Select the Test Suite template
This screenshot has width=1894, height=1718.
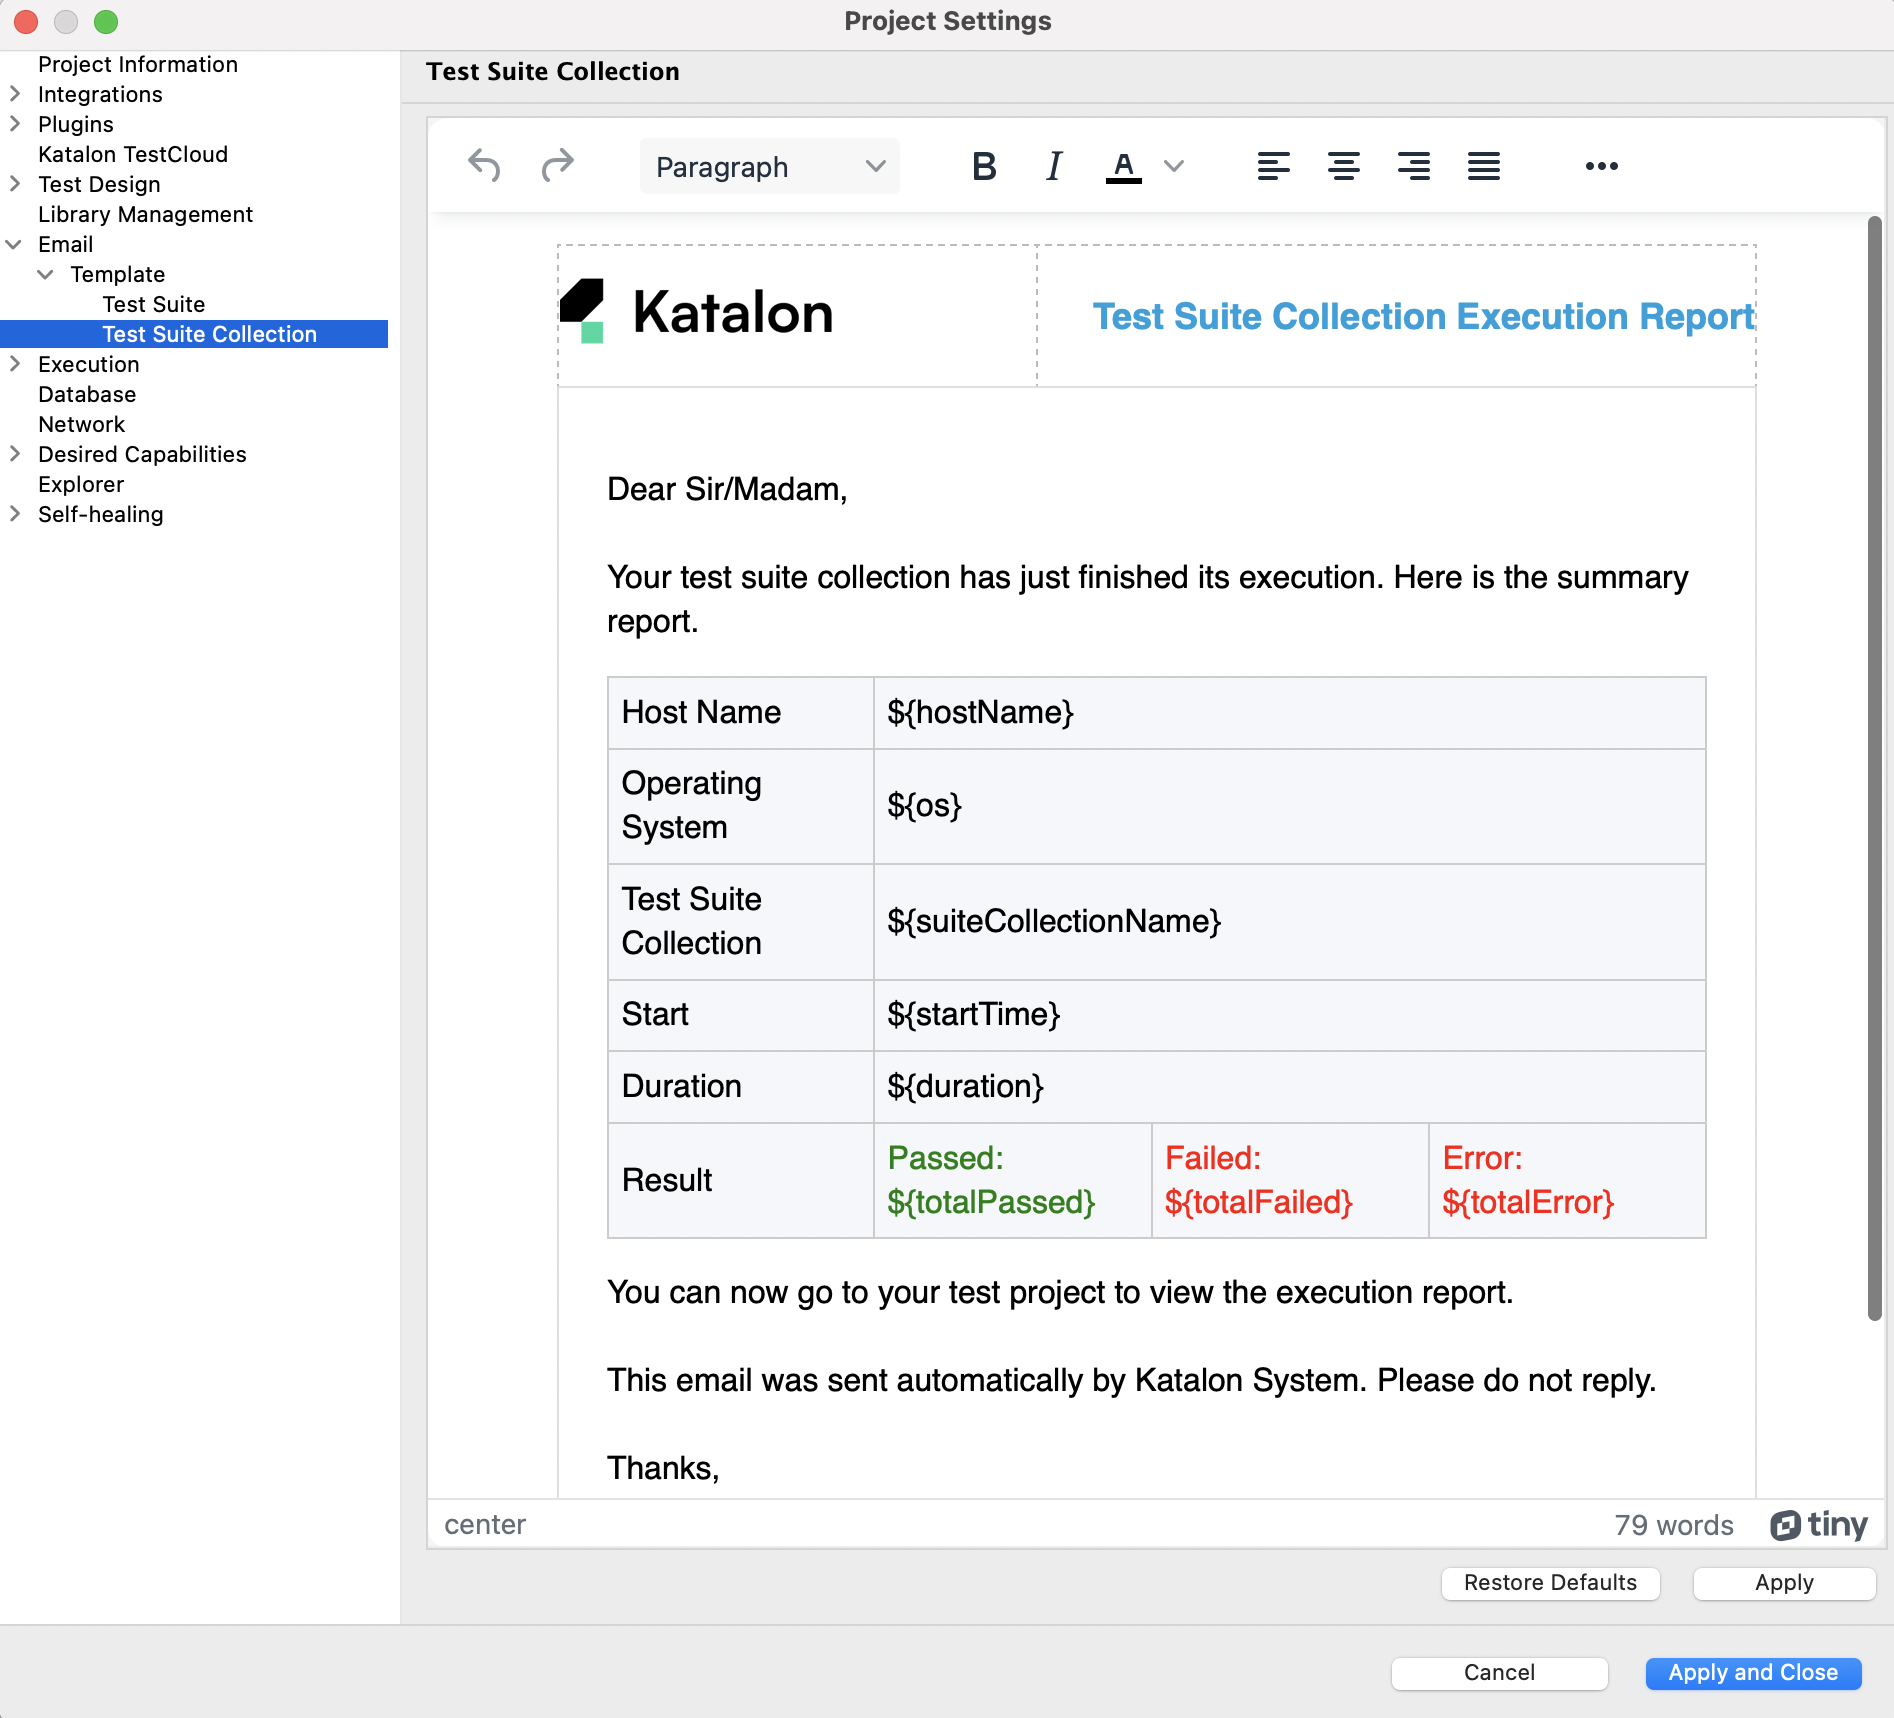tap(154, 304)
